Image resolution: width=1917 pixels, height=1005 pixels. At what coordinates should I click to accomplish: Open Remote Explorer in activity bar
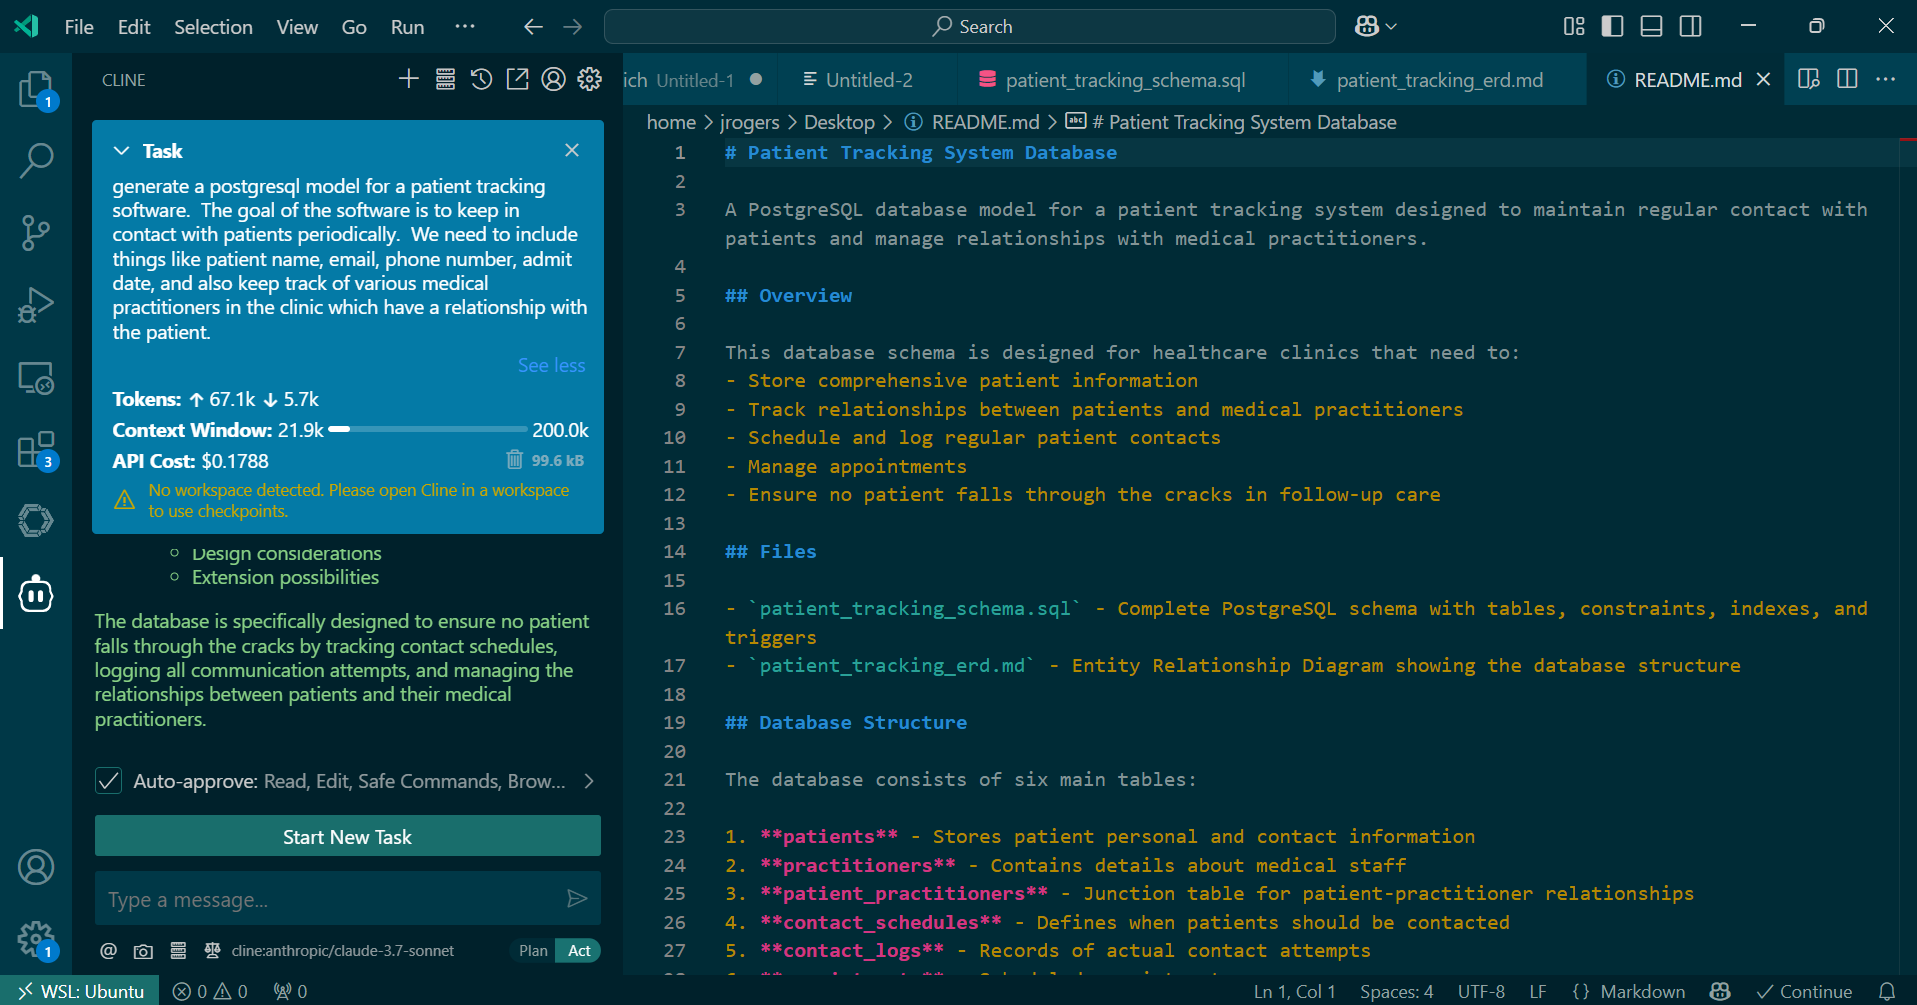point(36,378)
